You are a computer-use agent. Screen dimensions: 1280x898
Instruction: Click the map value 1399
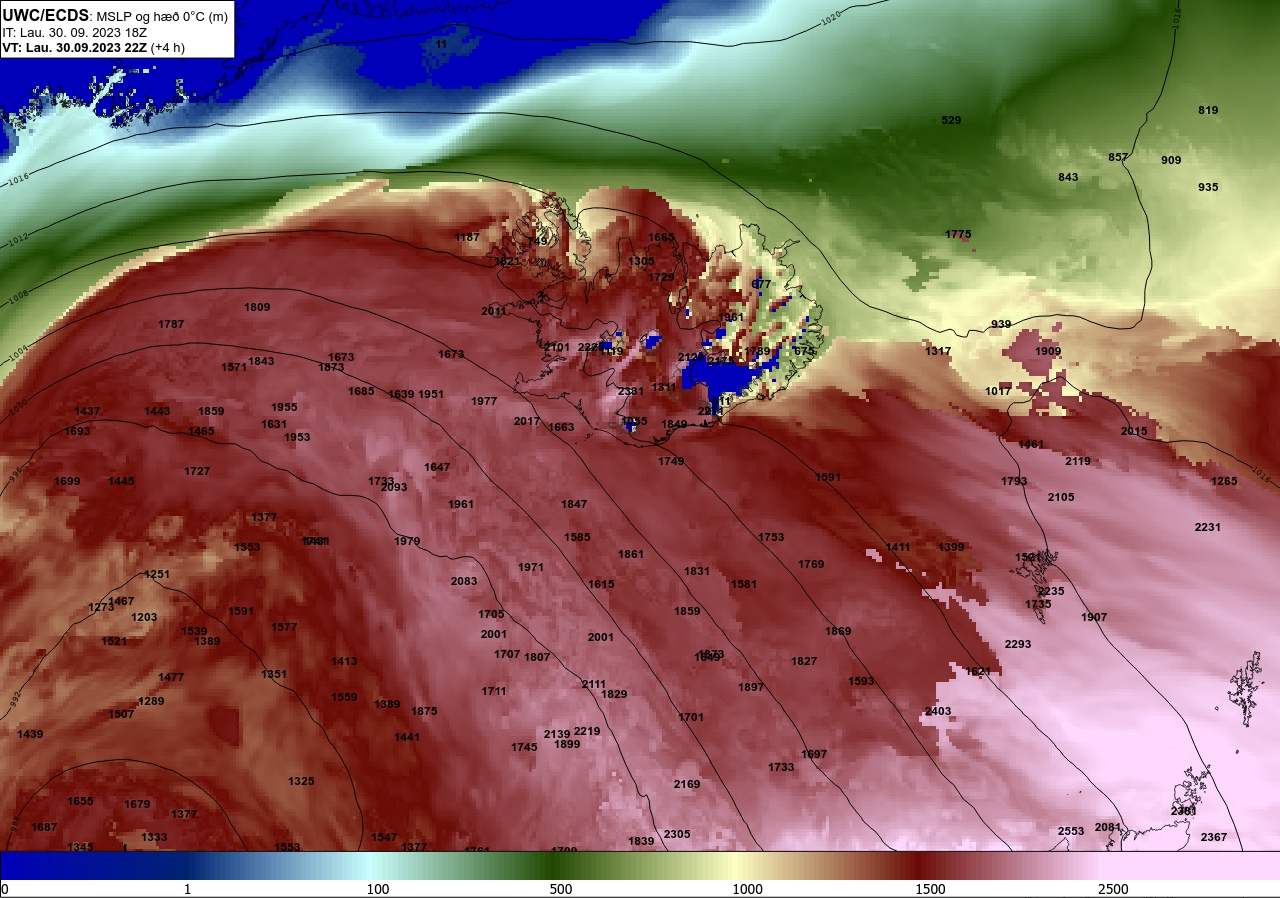(951, 547)
